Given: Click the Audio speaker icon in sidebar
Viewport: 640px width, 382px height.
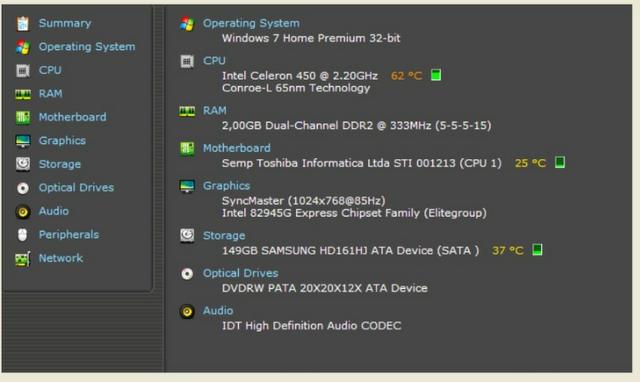Looking at the screenshot, I should click(23, 211).
